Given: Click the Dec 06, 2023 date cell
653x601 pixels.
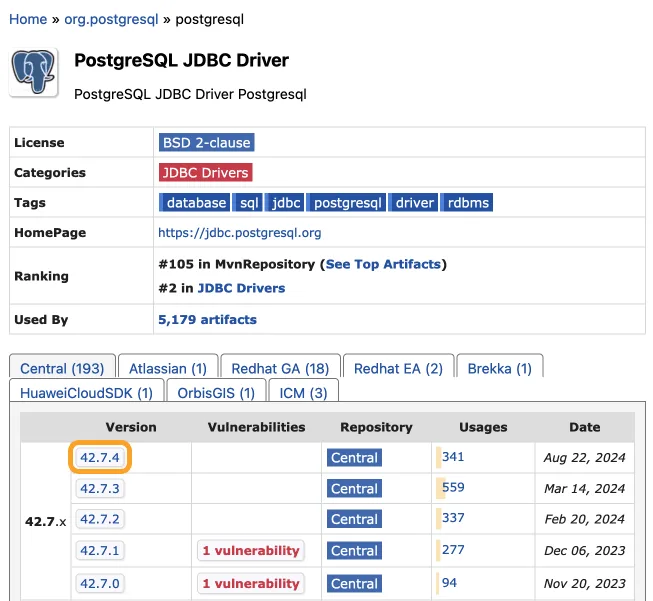Looking at the screenshot, I should click(x=584, y=551).
